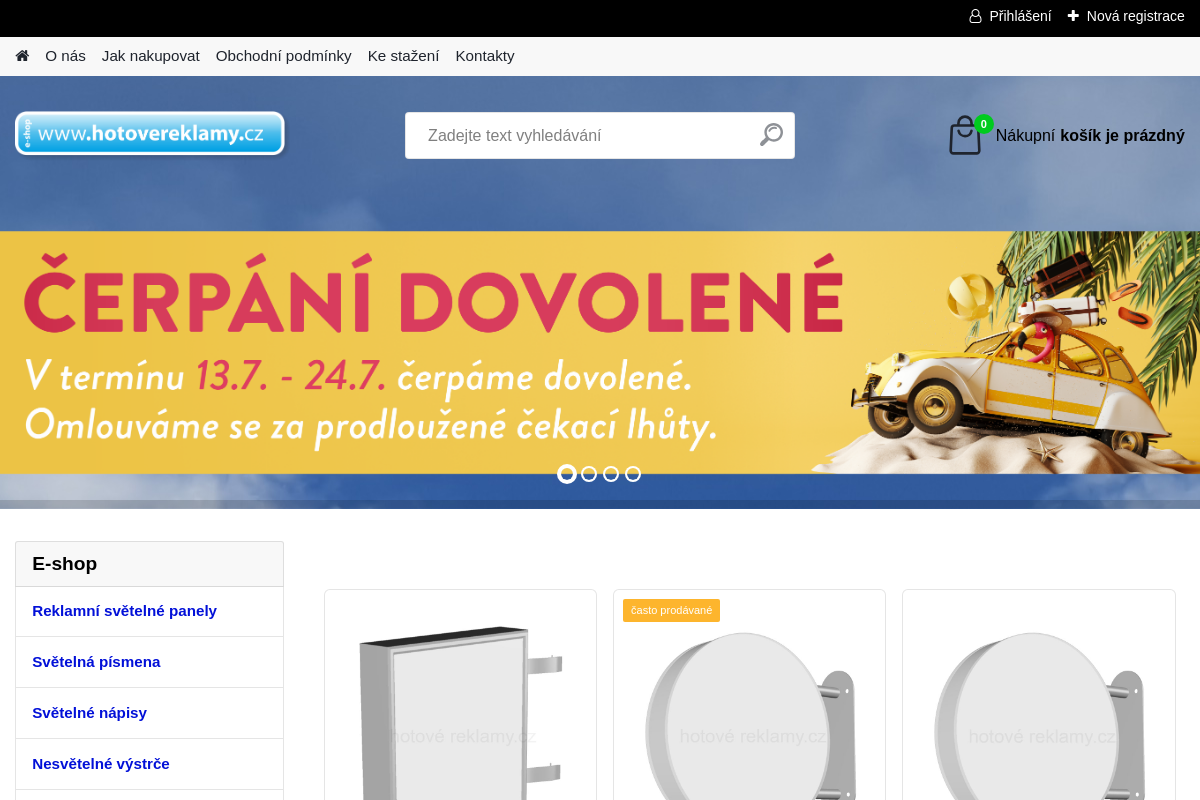Screen dimensions: 1200x800
Task: Click the green cart counter badge
Action: pyautogui.click(x=984, y=124)
